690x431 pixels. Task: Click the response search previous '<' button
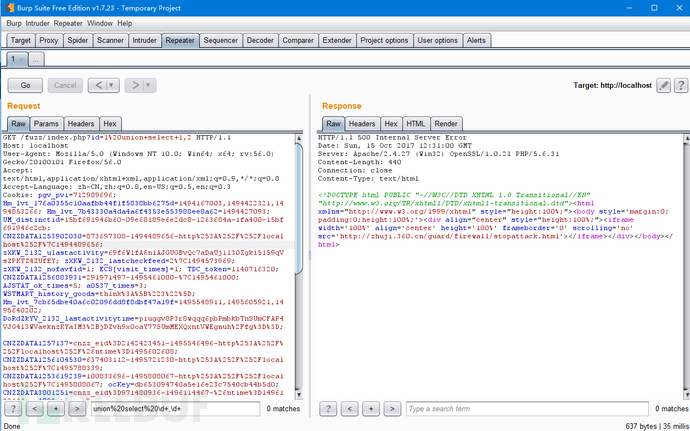point(349,409)
